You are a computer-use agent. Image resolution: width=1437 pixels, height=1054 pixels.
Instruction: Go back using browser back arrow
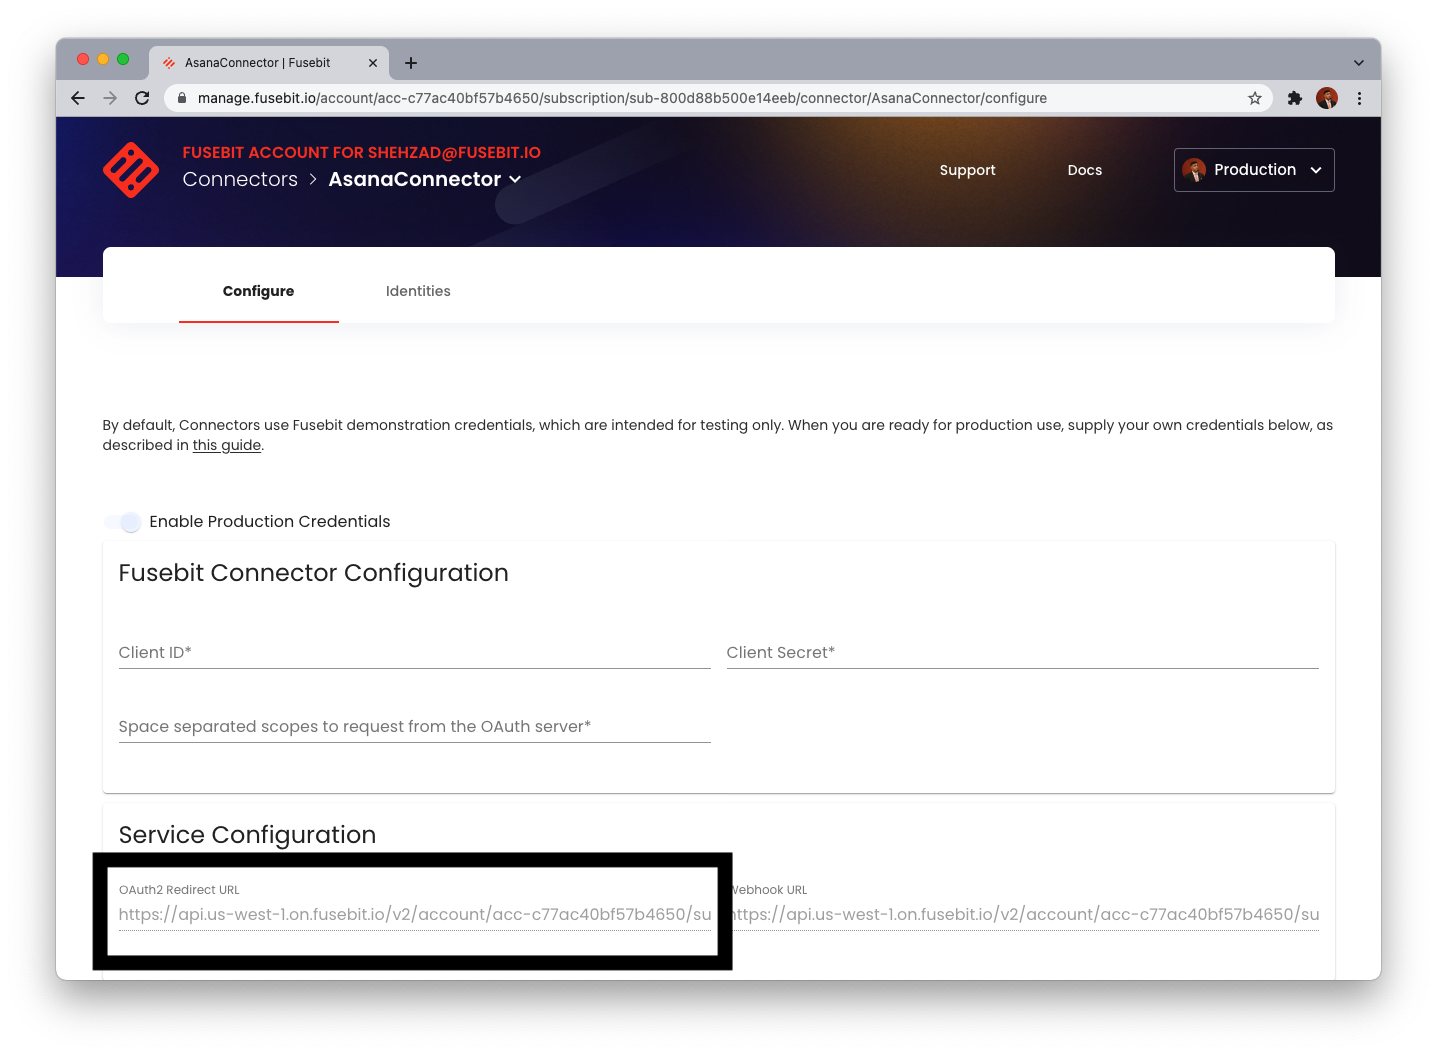point(78,98)
